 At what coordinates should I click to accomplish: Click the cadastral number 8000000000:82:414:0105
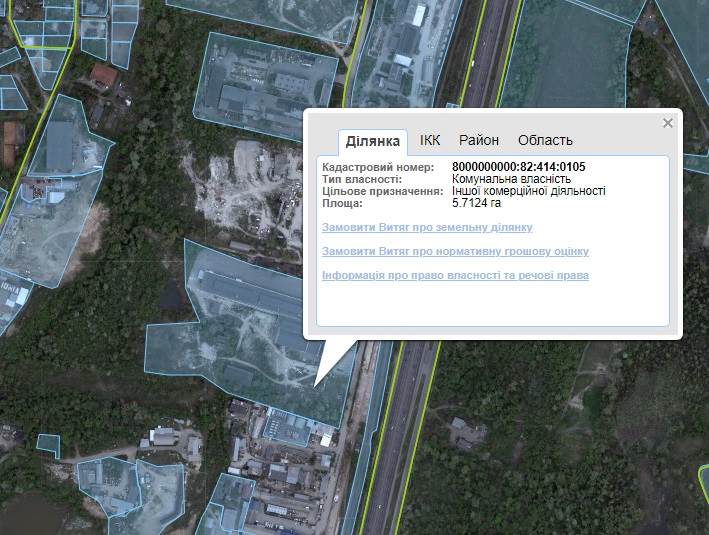click(x=518, y=167)
